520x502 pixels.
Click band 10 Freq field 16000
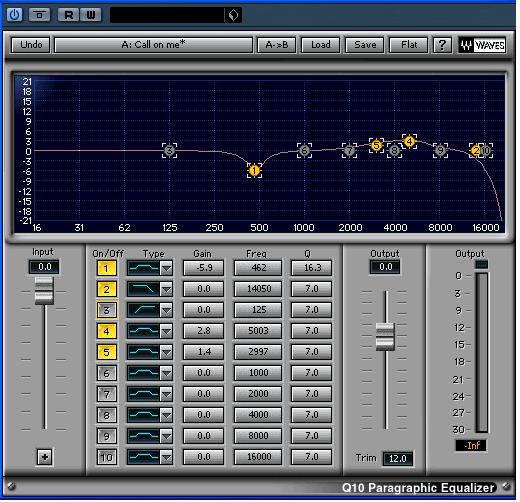pos(258,457)
